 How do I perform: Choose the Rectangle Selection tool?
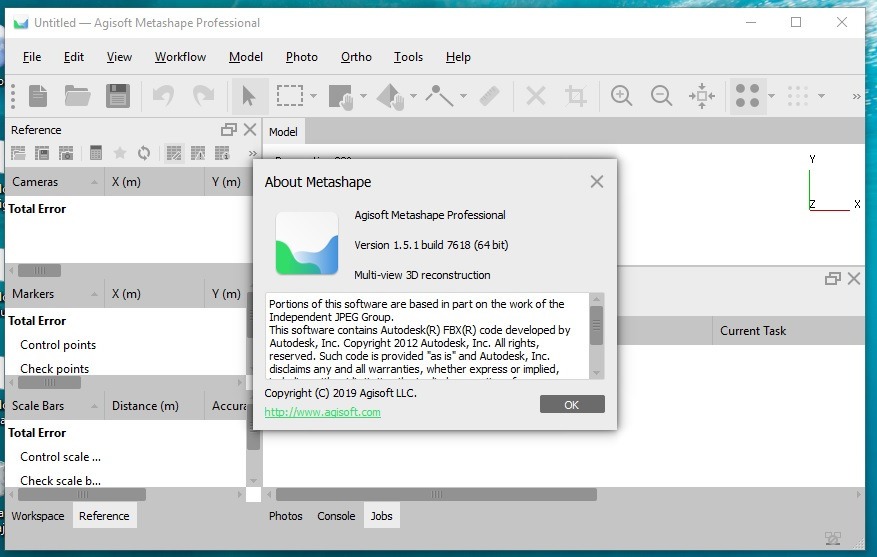point(290,96)
